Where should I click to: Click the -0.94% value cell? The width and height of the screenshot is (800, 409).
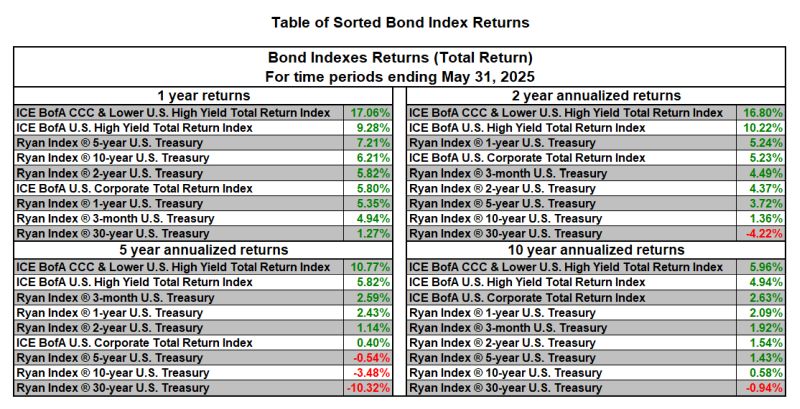tap(765, 387)
